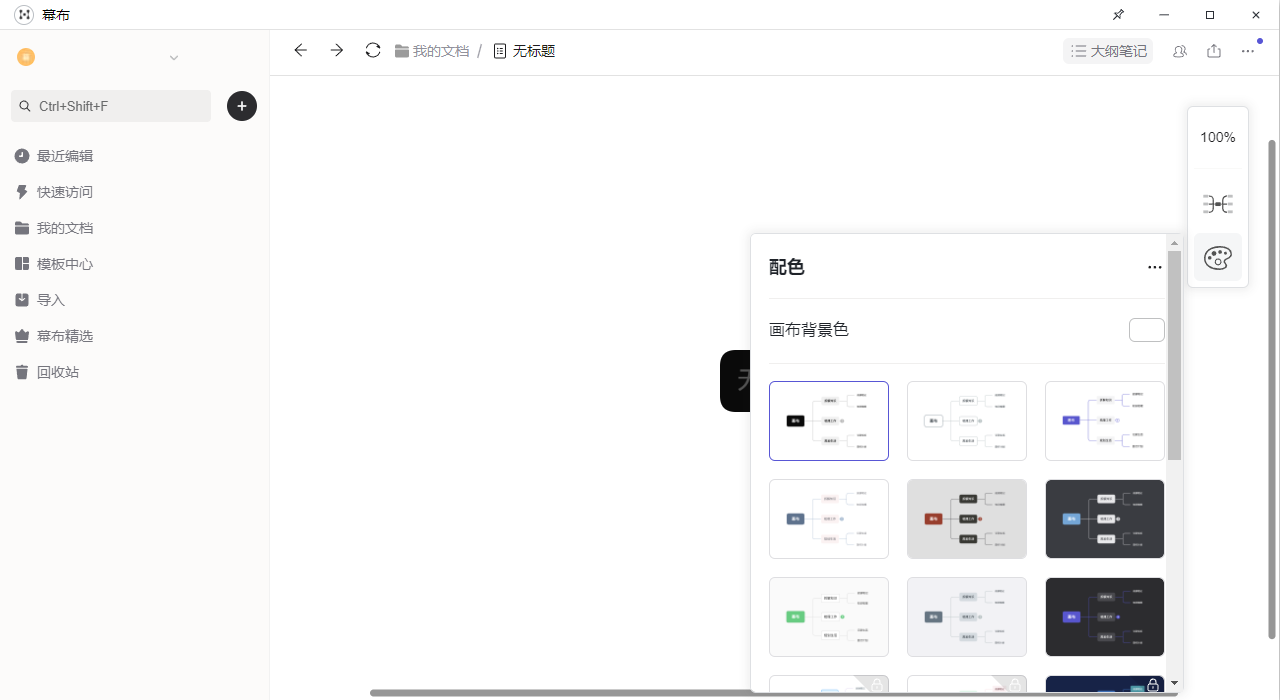This screenshot has width=1280, height=700.
Task: Create new document with plus button
Action: 242,106
